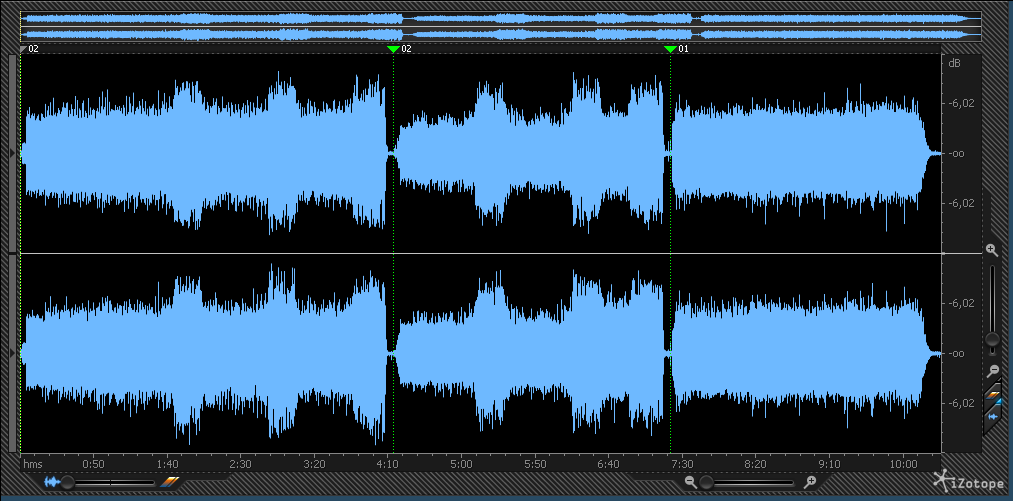Click the iZotope logo
Image resolution: width=1013 pixels, height=501 pixels.
(969, 481)
